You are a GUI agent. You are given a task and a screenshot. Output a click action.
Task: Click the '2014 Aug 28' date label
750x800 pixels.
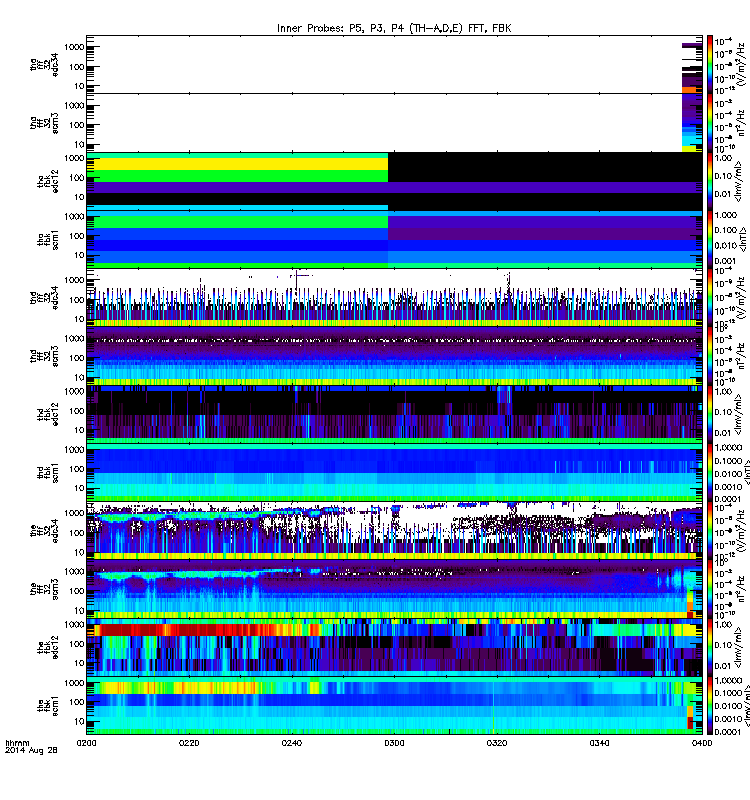point(31,751)
